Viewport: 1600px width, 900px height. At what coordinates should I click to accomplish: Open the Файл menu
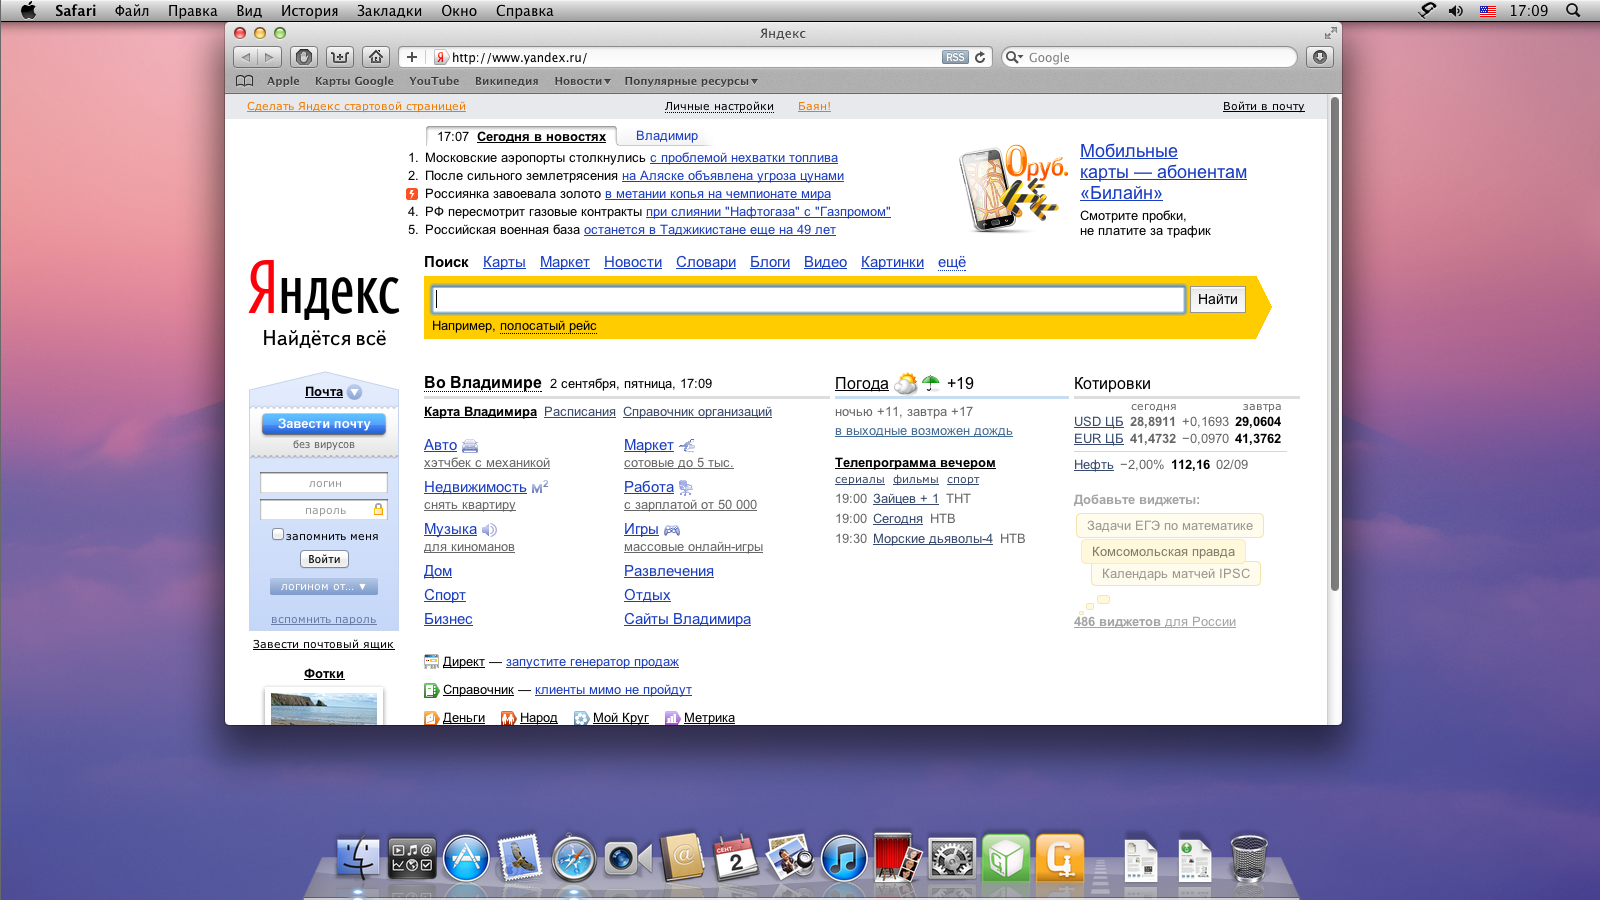click(x=132, y=11)
